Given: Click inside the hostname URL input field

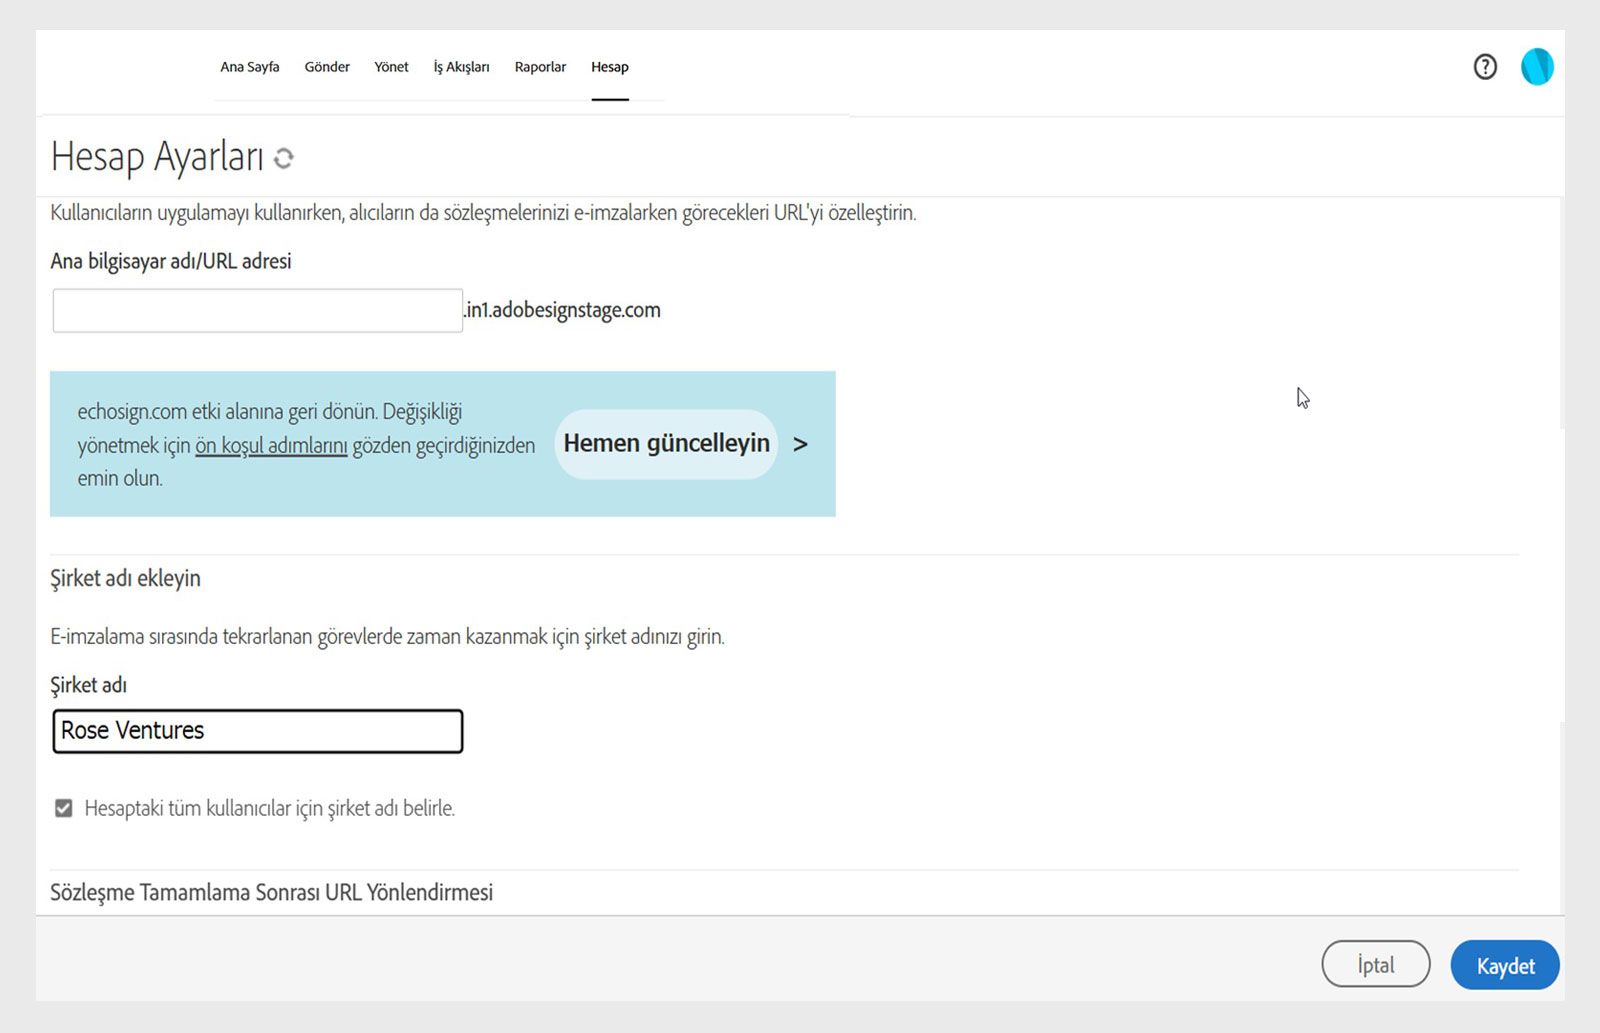Looking at the screenshot, I should 256,309.
